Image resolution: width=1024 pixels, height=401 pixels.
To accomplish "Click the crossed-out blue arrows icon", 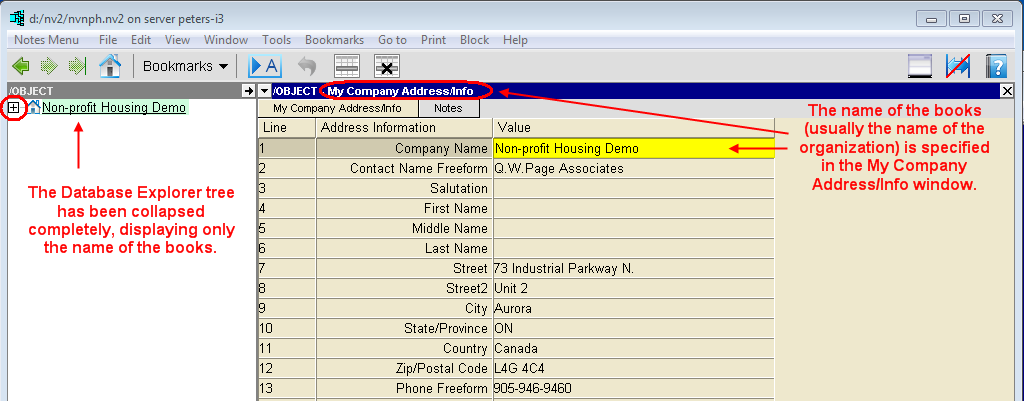I will [958, 66].
